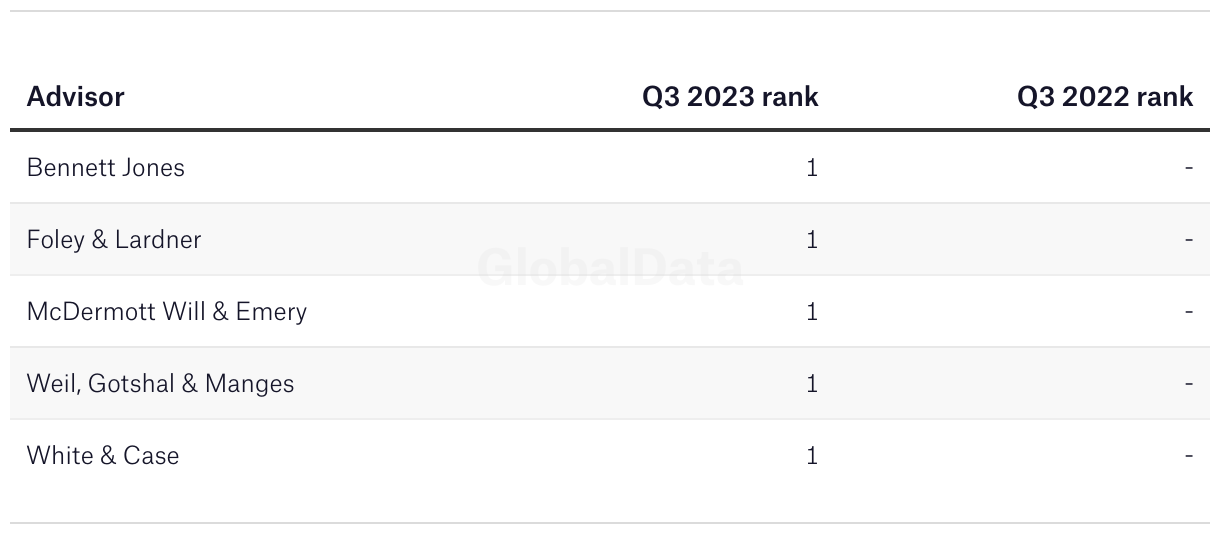Click the Advisor column header

76,97
